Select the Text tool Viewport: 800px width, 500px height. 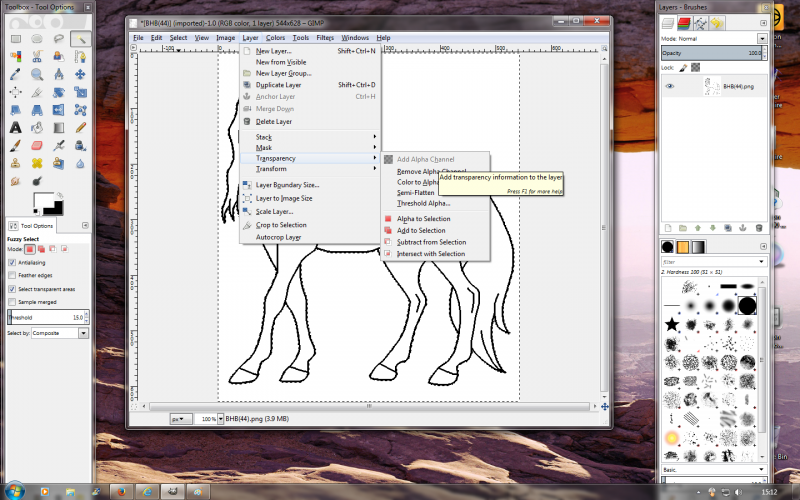click(x=16, y=128)
